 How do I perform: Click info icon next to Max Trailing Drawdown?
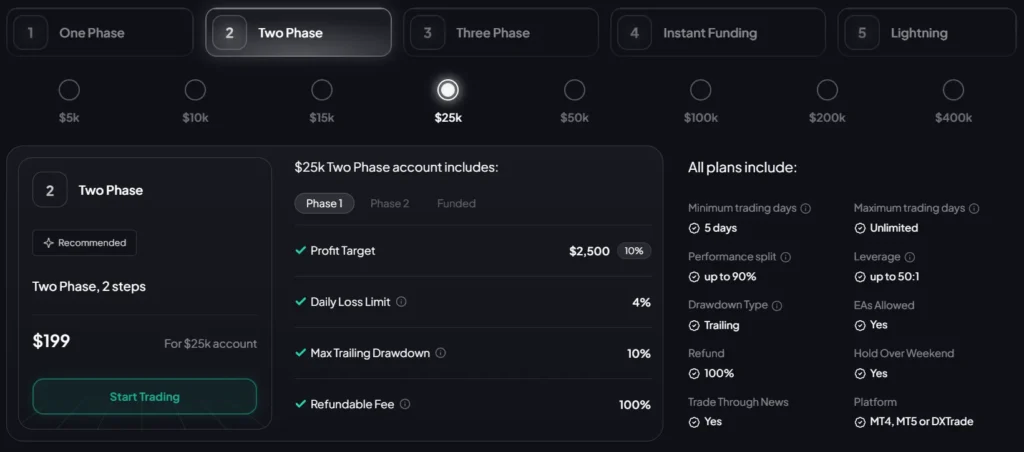pos(441,353)
